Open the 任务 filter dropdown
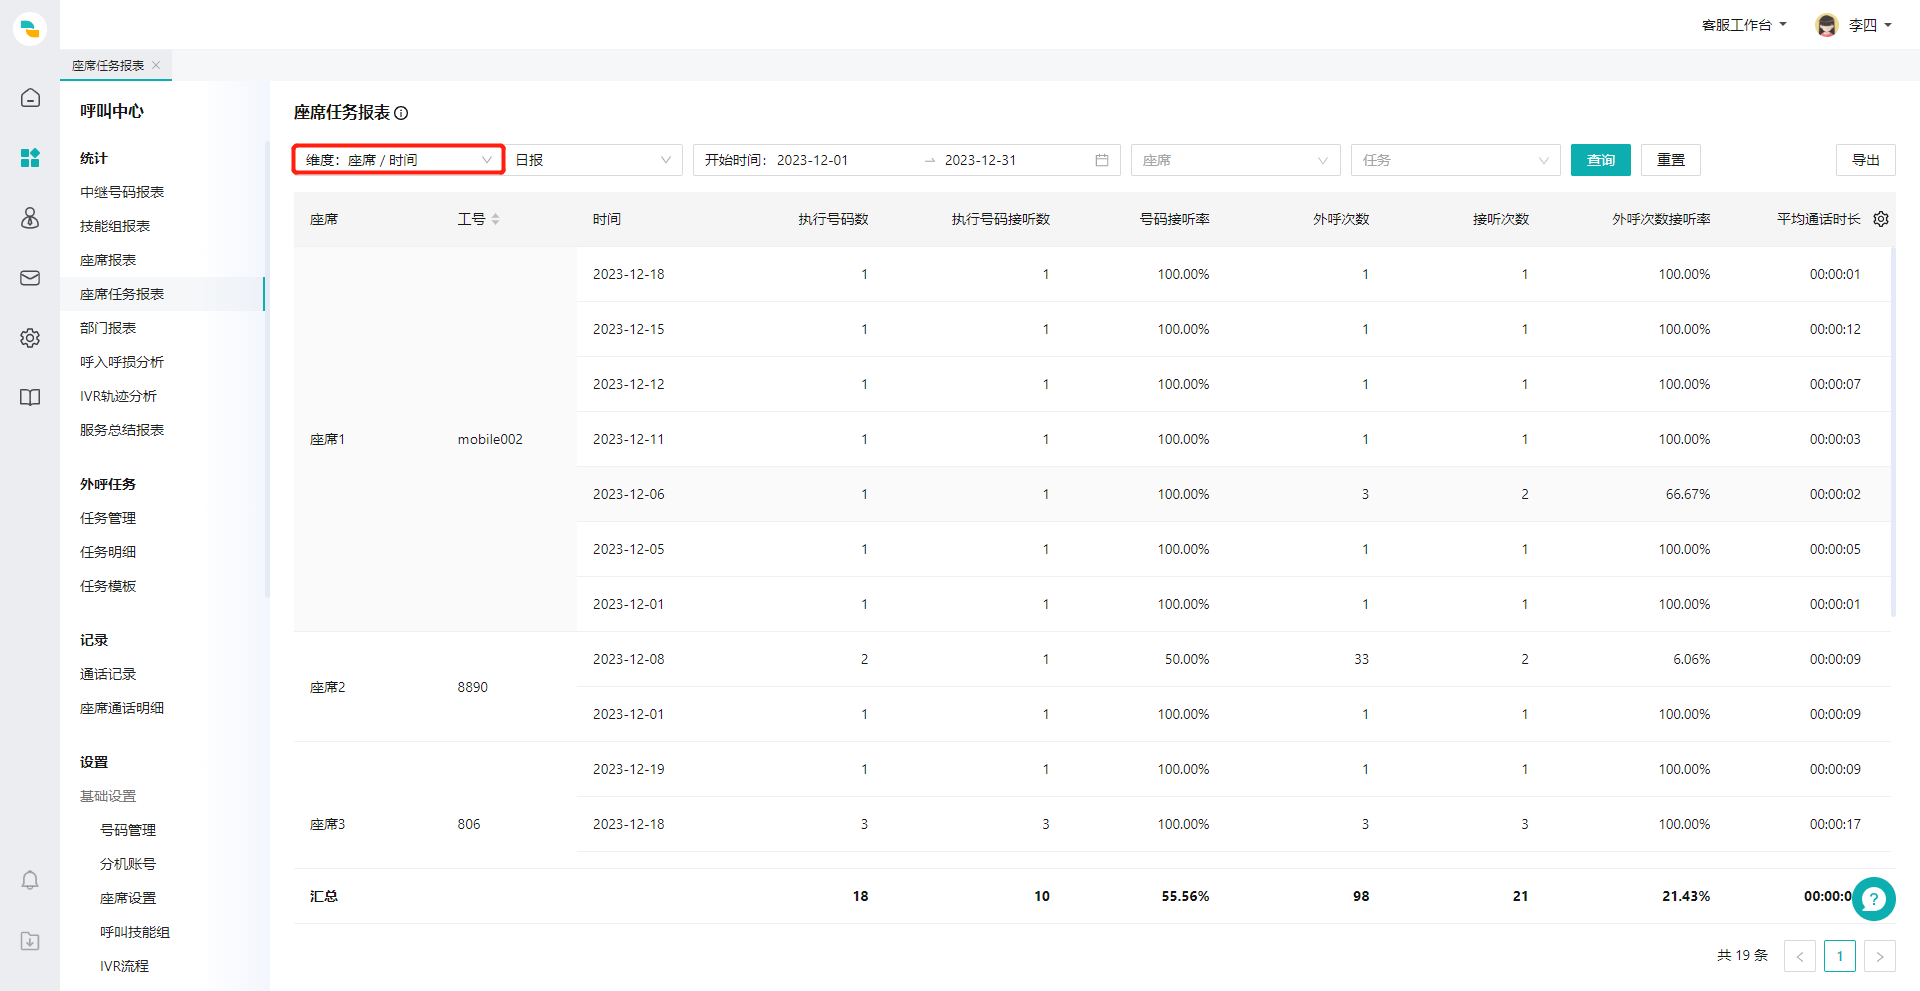This screenshot has width=1920, height=991. click(x=1455, y=160)
